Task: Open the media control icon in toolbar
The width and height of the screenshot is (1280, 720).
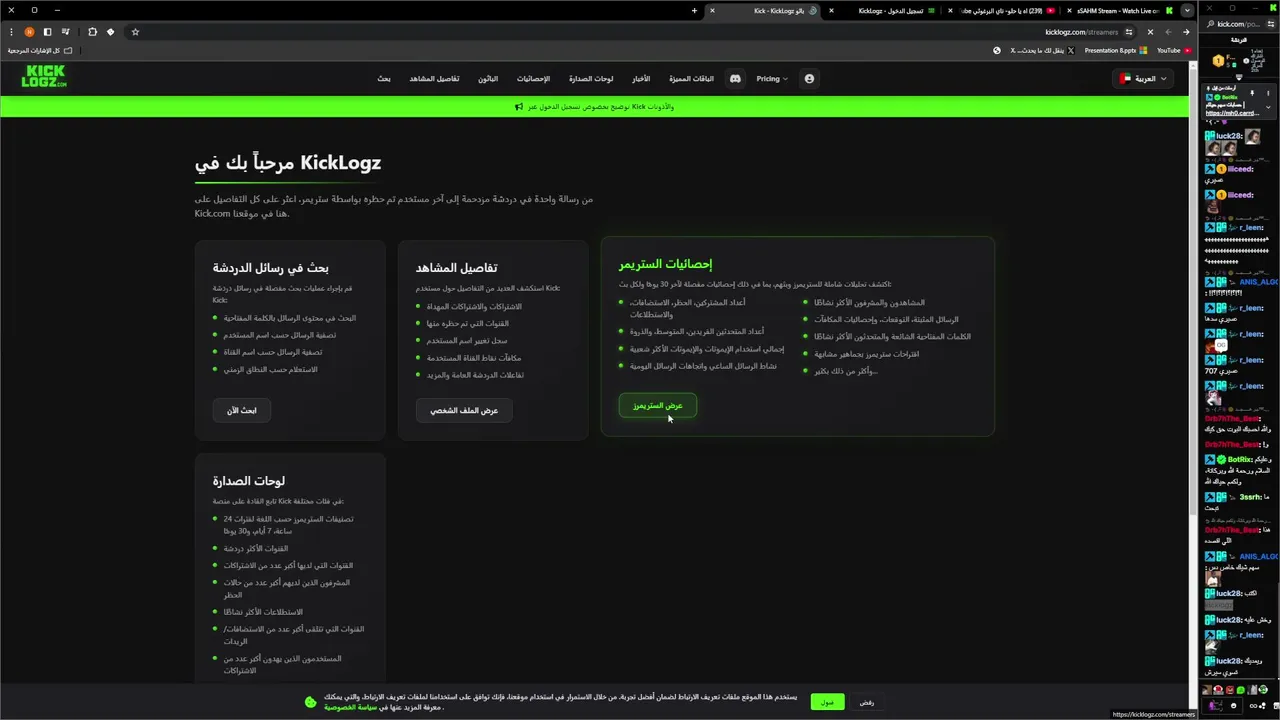Action: [x=65, y=32]
